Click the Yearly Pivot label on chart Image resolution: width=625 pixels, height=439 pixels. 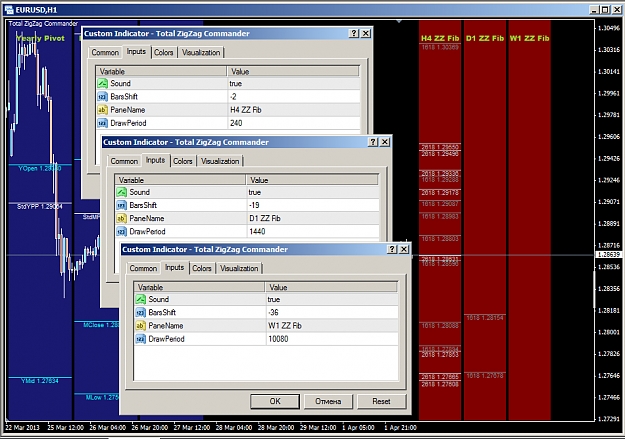(40, 38)
